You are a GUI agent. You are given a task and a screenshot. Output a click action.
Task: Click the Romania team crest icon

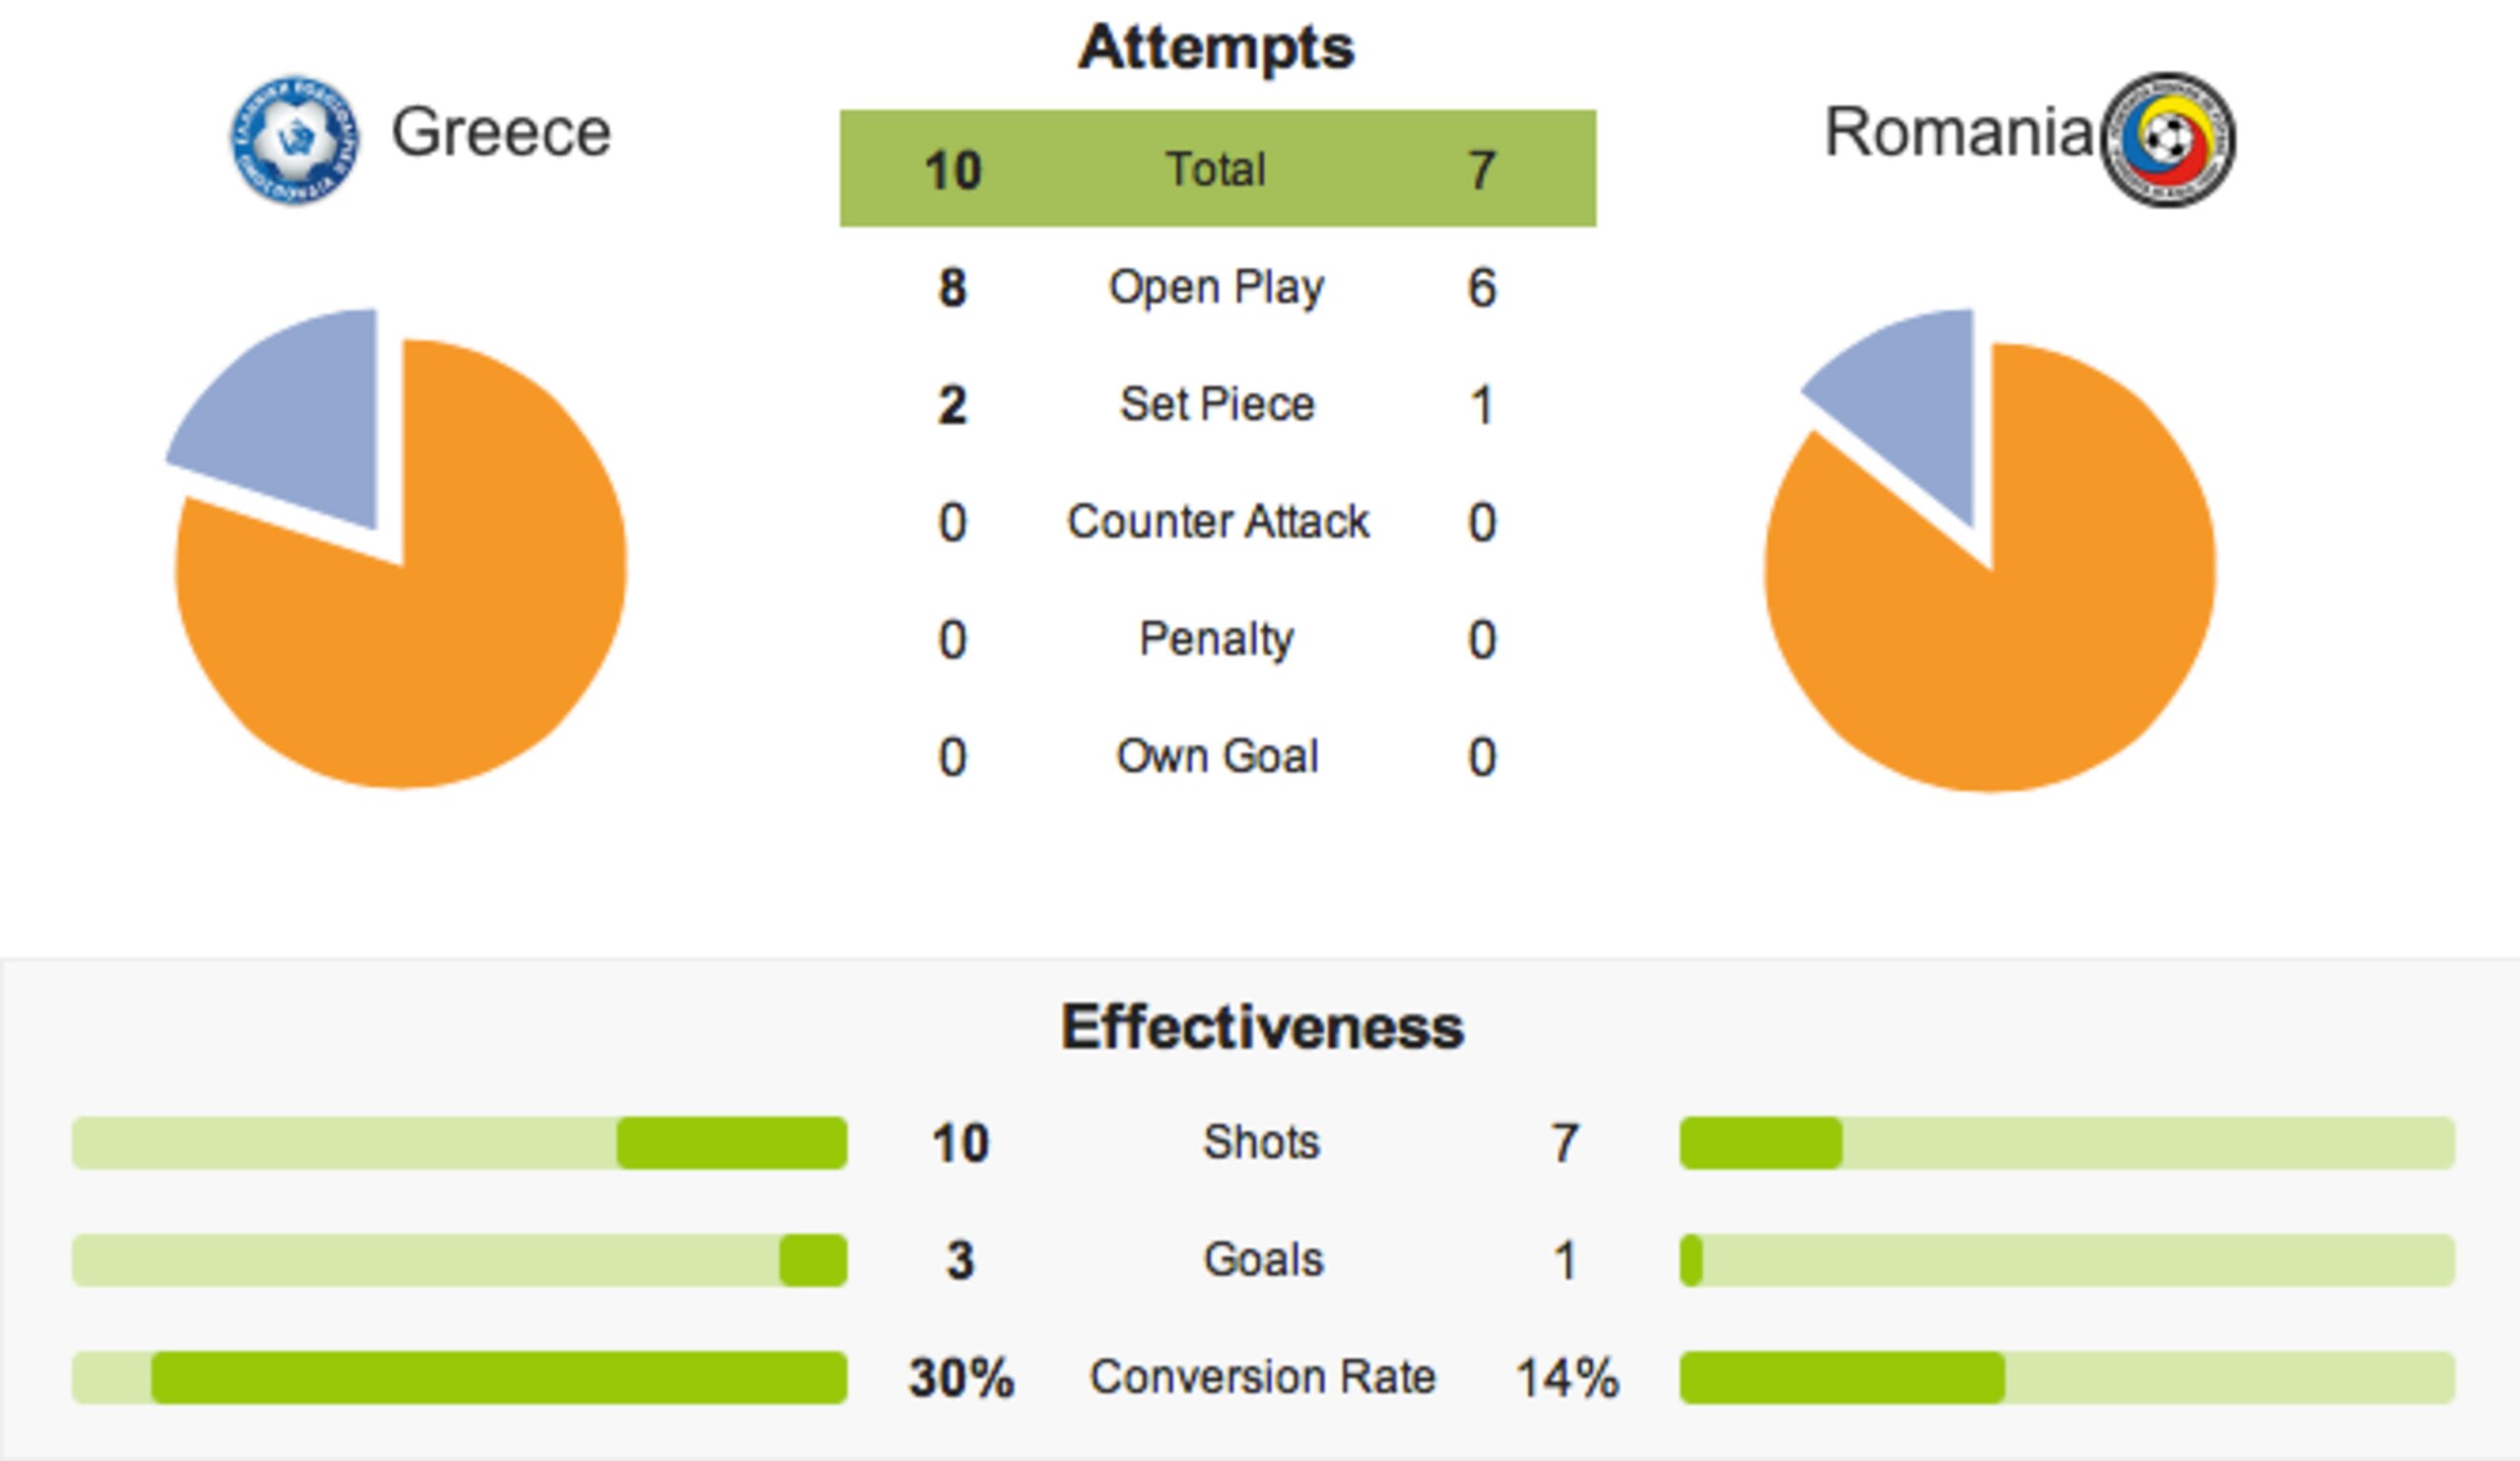(x=2168, y=139)
